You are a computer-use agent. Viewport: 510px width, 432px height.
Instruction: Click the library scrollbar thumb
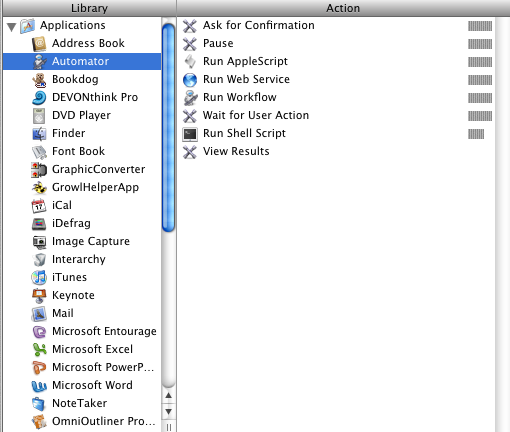(x=169, y=128)
